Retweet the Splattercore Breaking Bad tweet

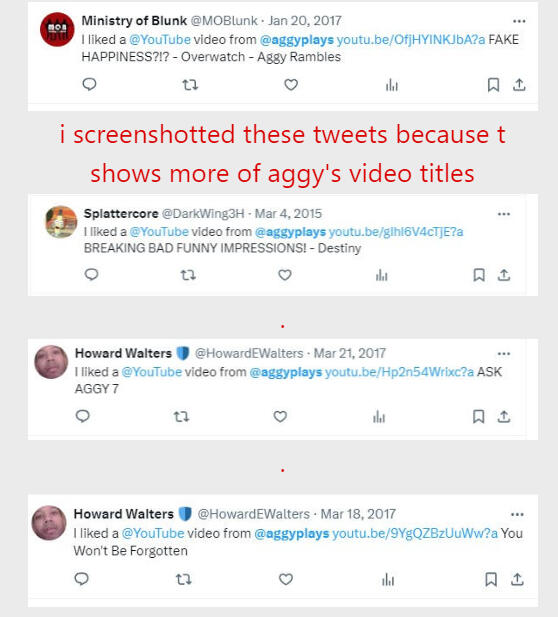point(188,275)
